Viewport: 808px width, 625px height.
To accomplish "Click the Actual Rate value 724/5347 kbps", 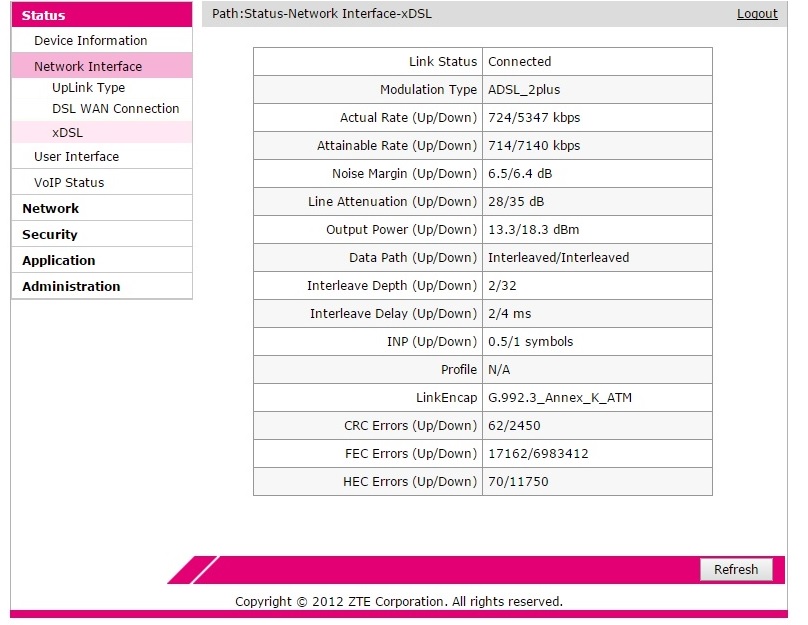I will click(x=533, y=118).
